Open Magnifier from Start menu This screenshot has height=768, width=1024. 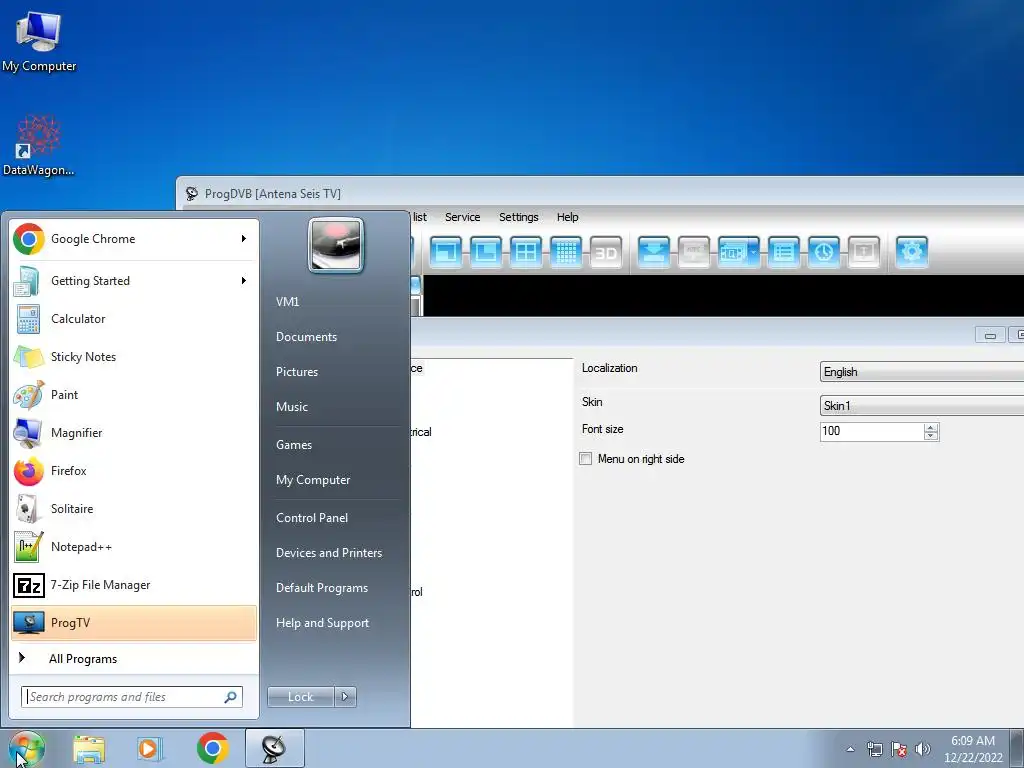point(134,432)
